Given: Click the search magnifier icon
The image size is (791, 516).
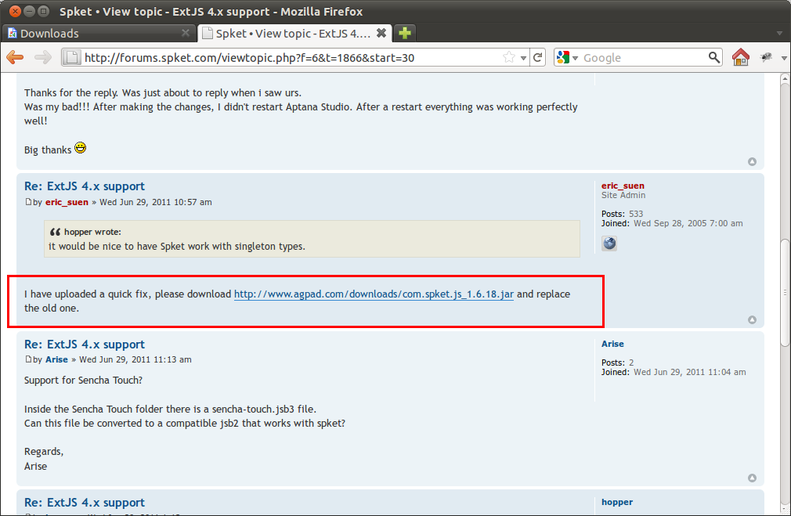Looking at the screenshot, I should point(714,58).
